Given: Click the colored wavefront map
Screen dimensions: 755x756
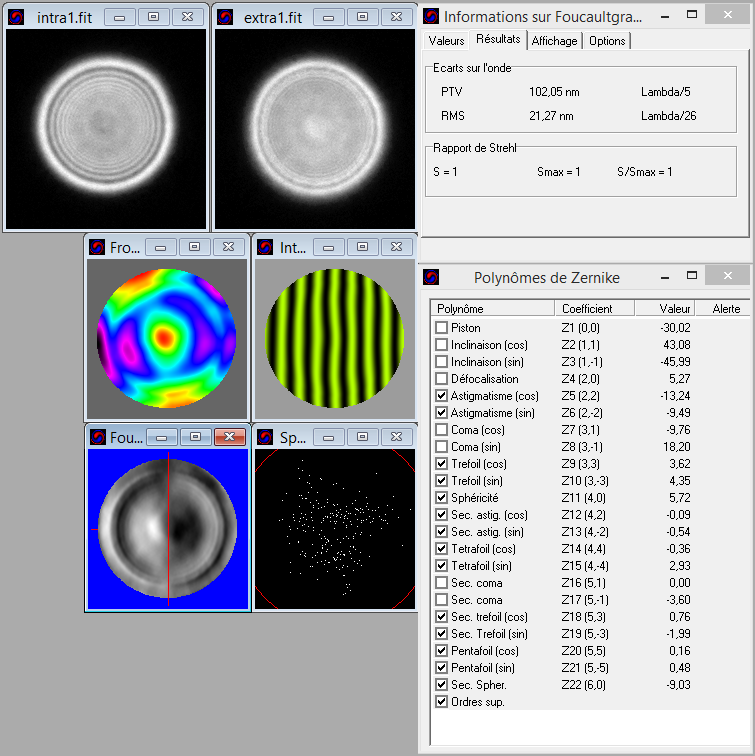Looking at the screenshot, I should pos(167,338).
